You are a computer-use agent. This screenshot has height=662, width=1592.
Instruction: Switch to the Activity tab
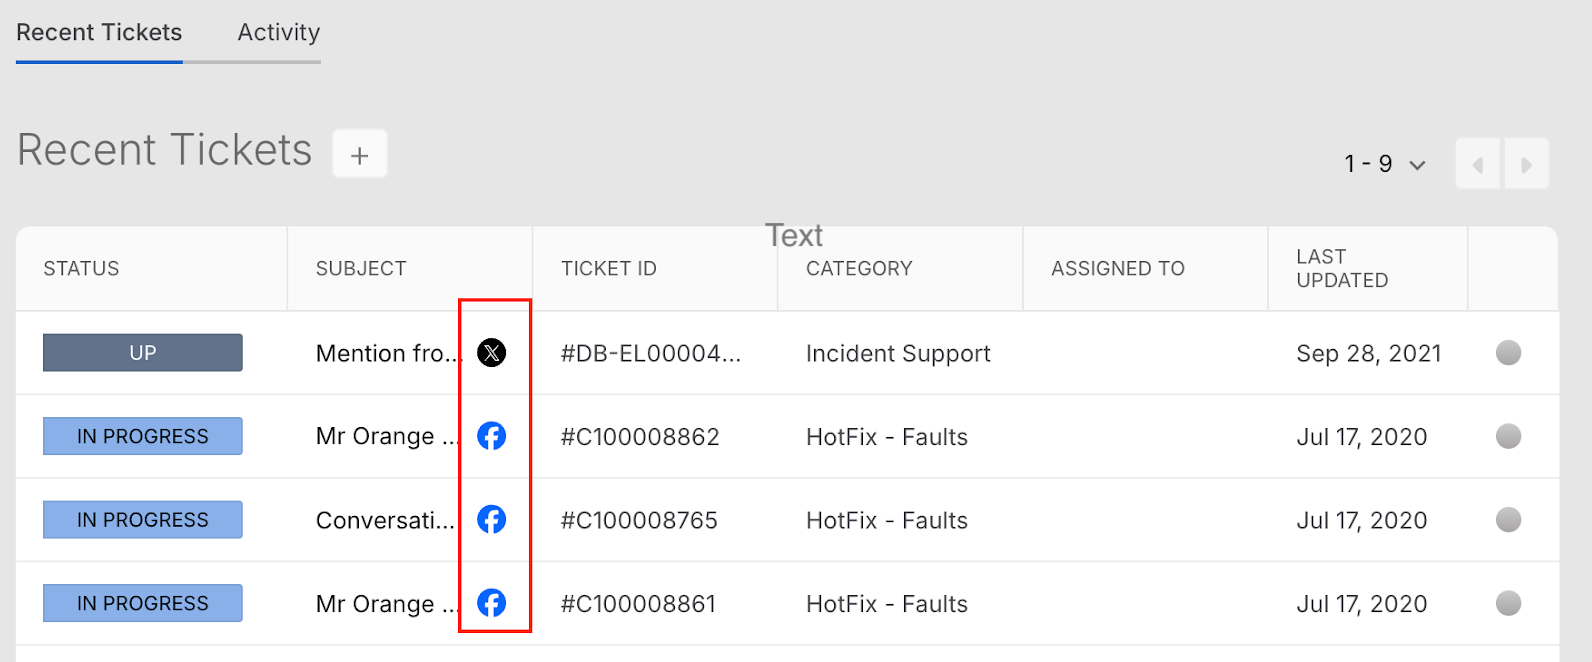279,33
